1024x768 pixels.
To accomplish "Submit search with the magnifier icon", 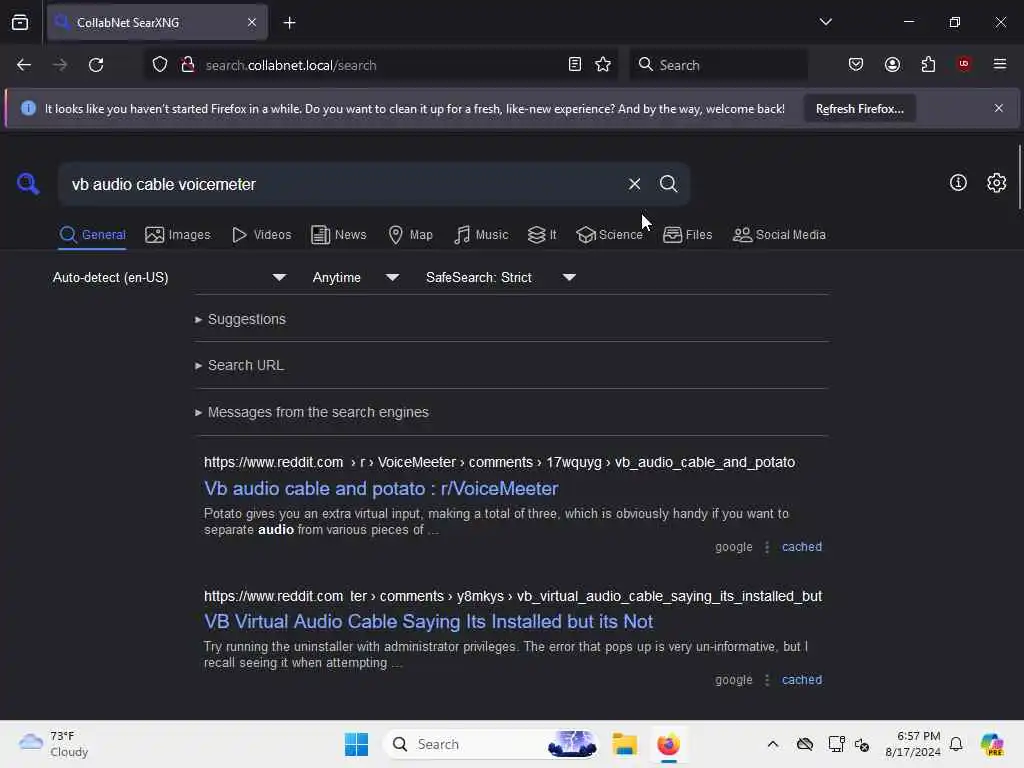I will pos(668,184).
